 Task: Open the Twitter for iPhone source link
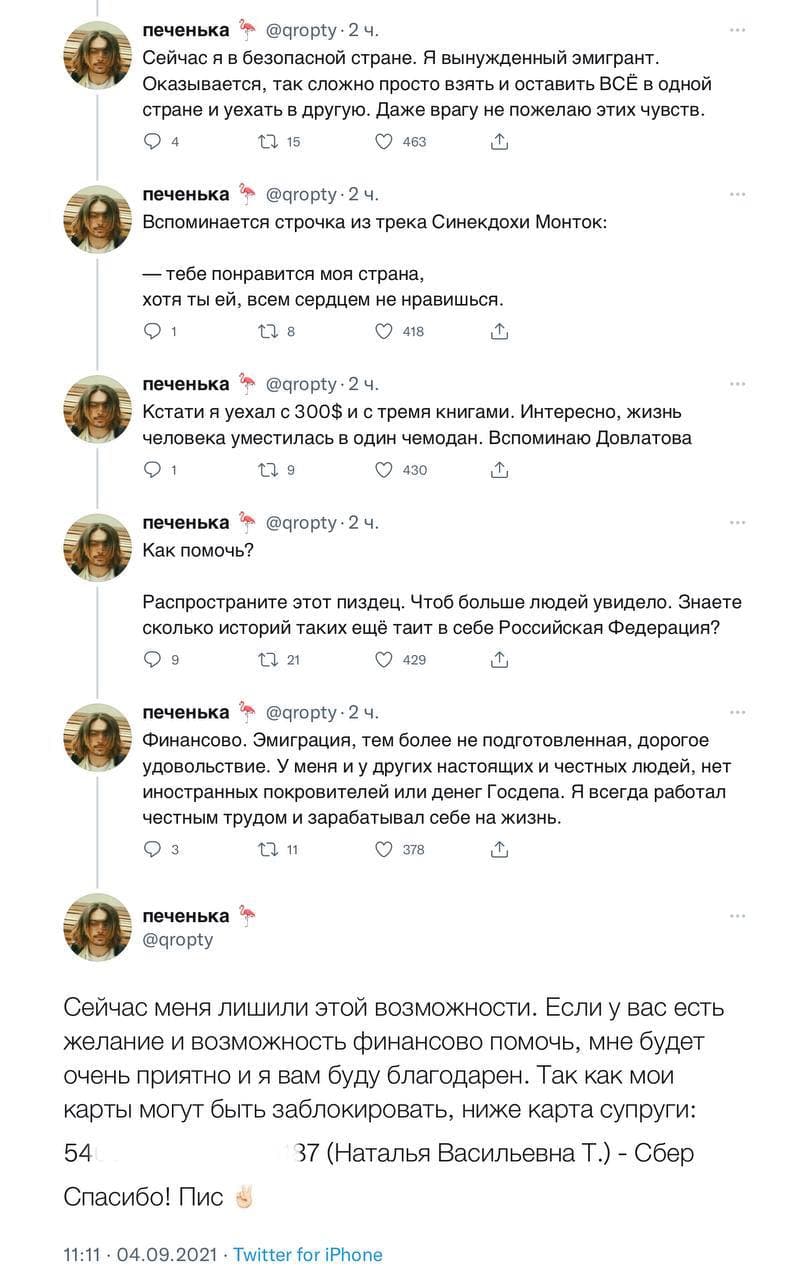tap(307, 1254)
